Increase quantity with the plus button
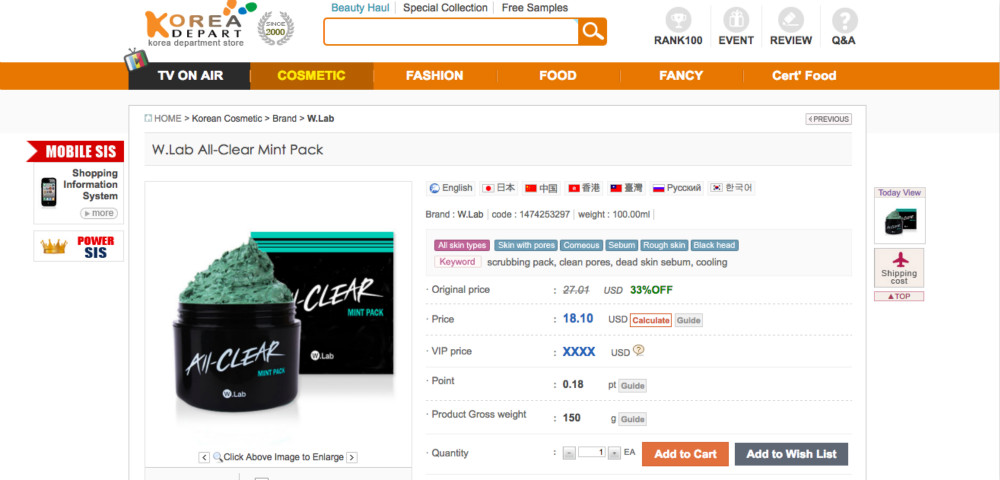Screen dimensions: 1000x480 (x=614, y=453)
